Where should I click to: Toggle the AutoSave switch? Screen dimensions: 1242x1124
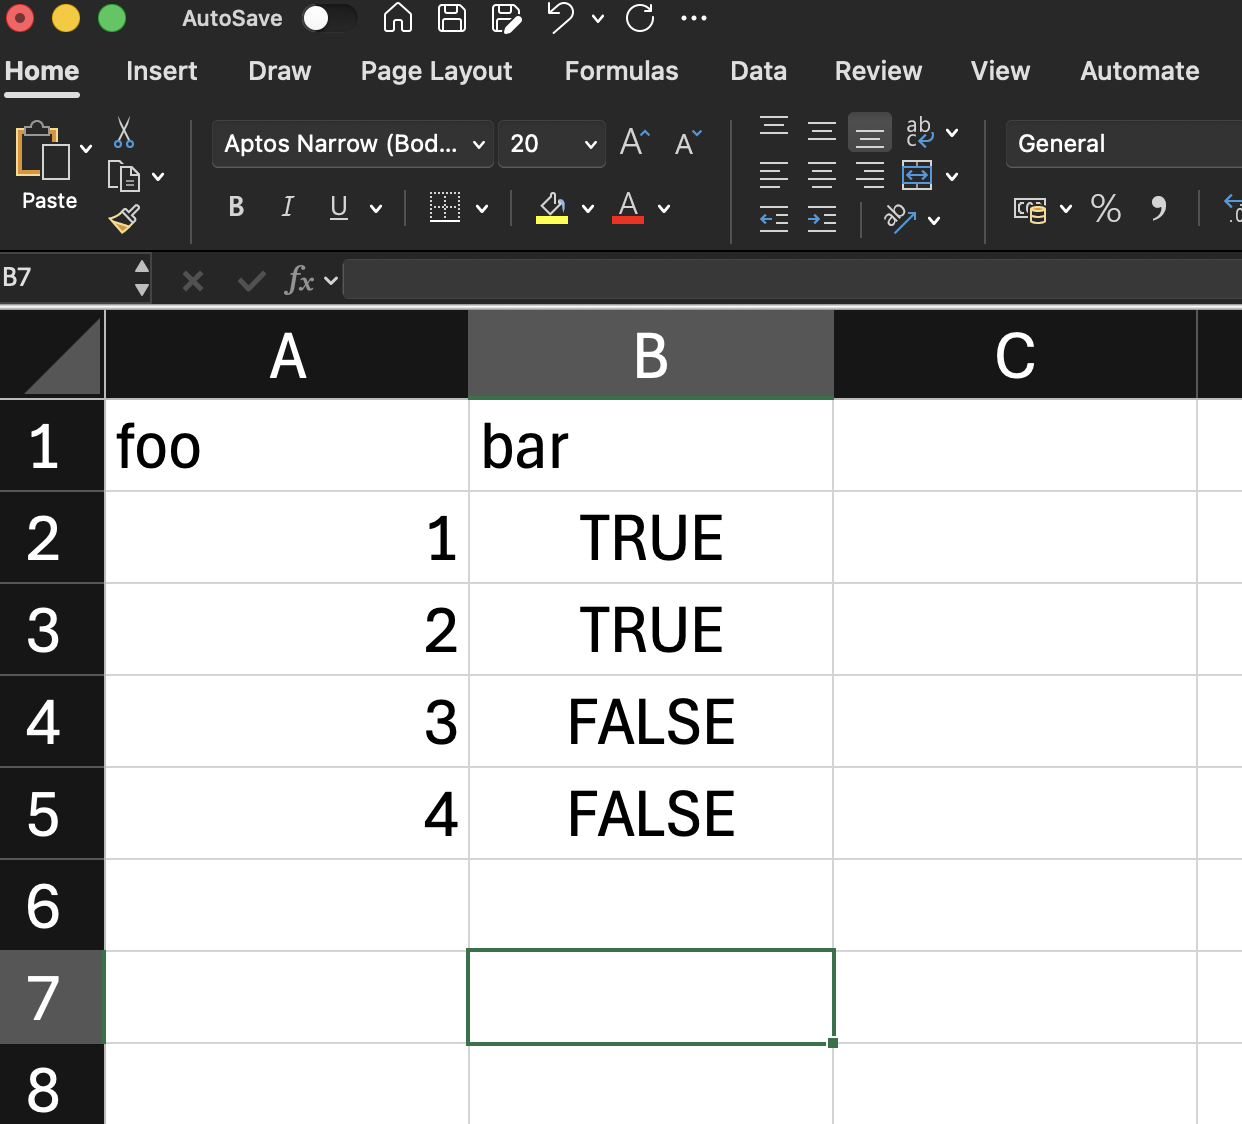click(x=328, y=18)
